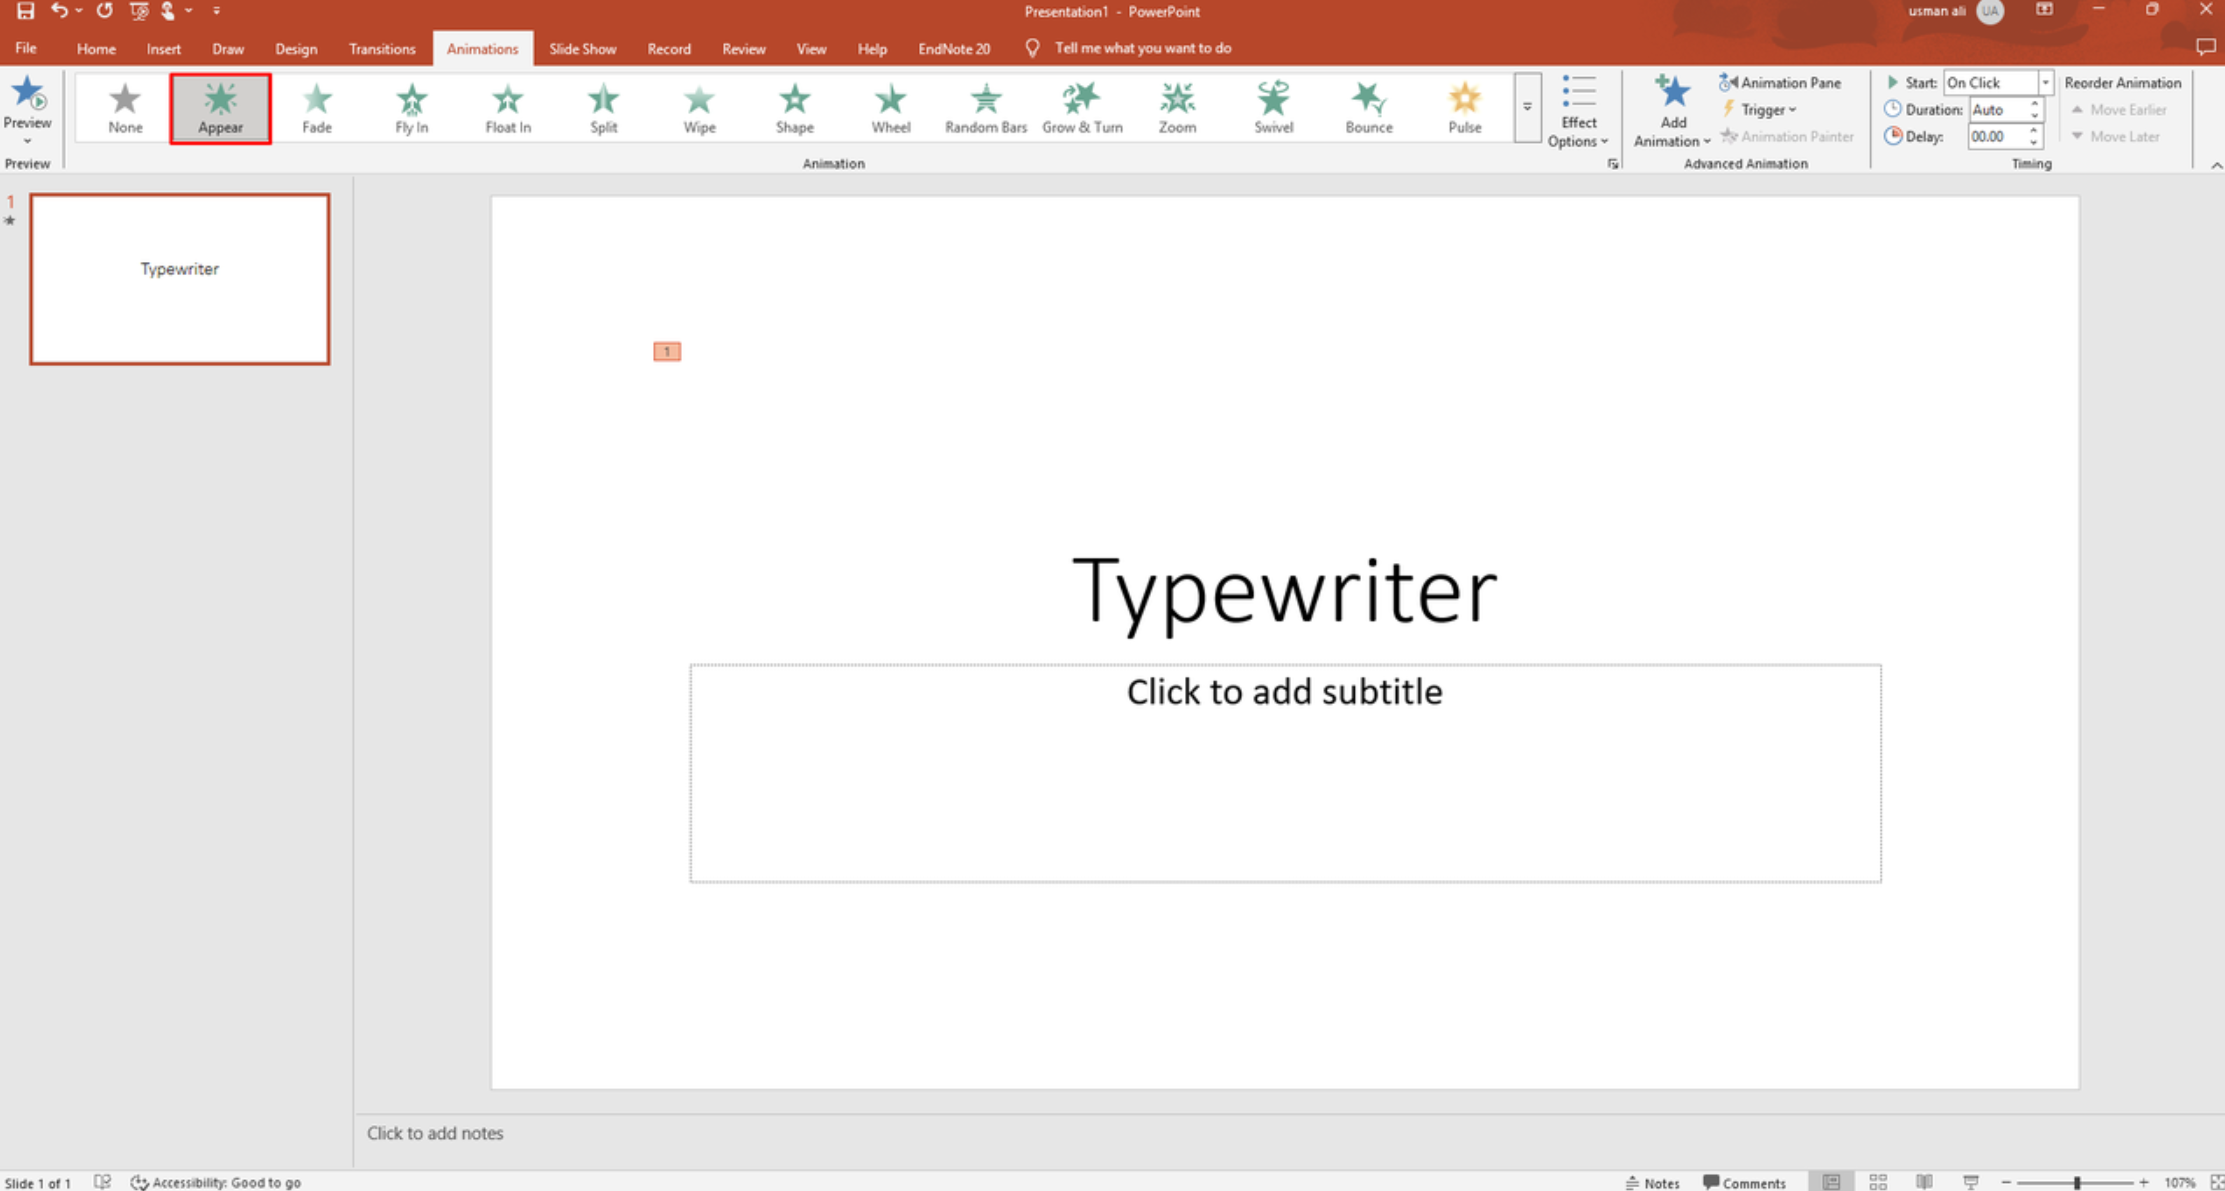Apply the Grow & Turn effect
The image size is (2225, 1191).
point(1081,108)
